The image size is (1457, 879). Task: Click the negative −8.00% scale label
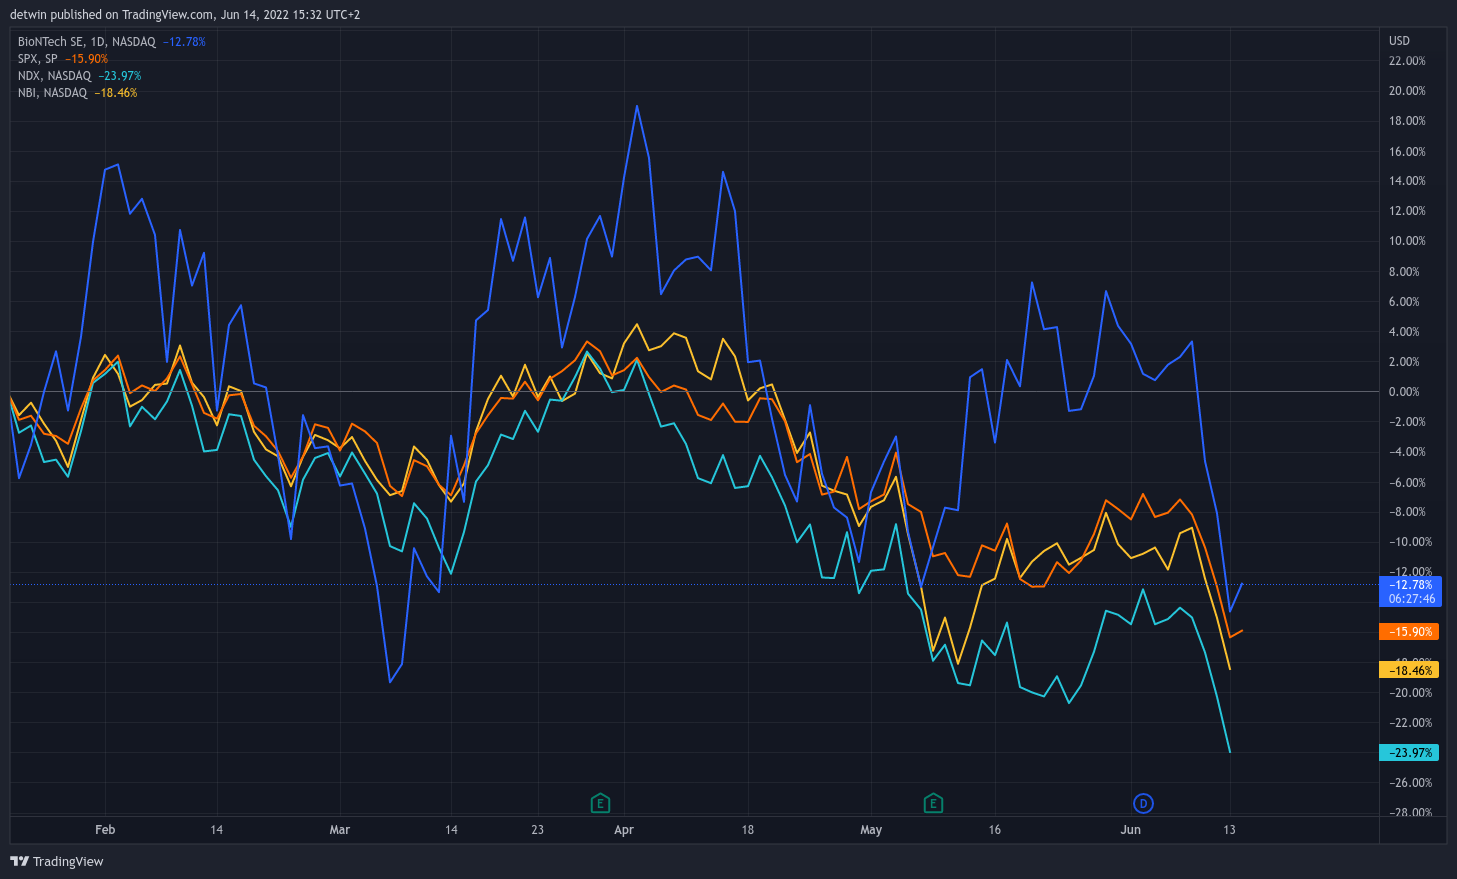(1407, 512)
